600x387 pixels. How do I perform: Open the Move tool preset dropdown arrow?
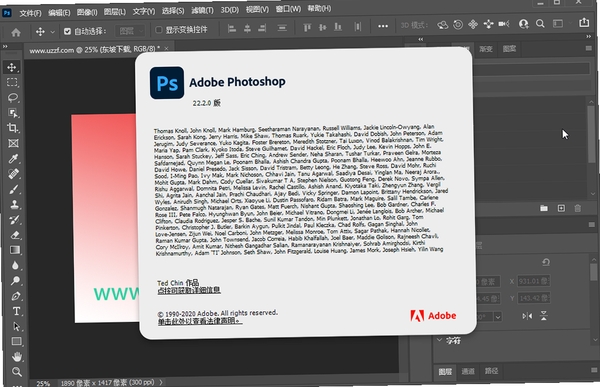click(x=53, y=32)
